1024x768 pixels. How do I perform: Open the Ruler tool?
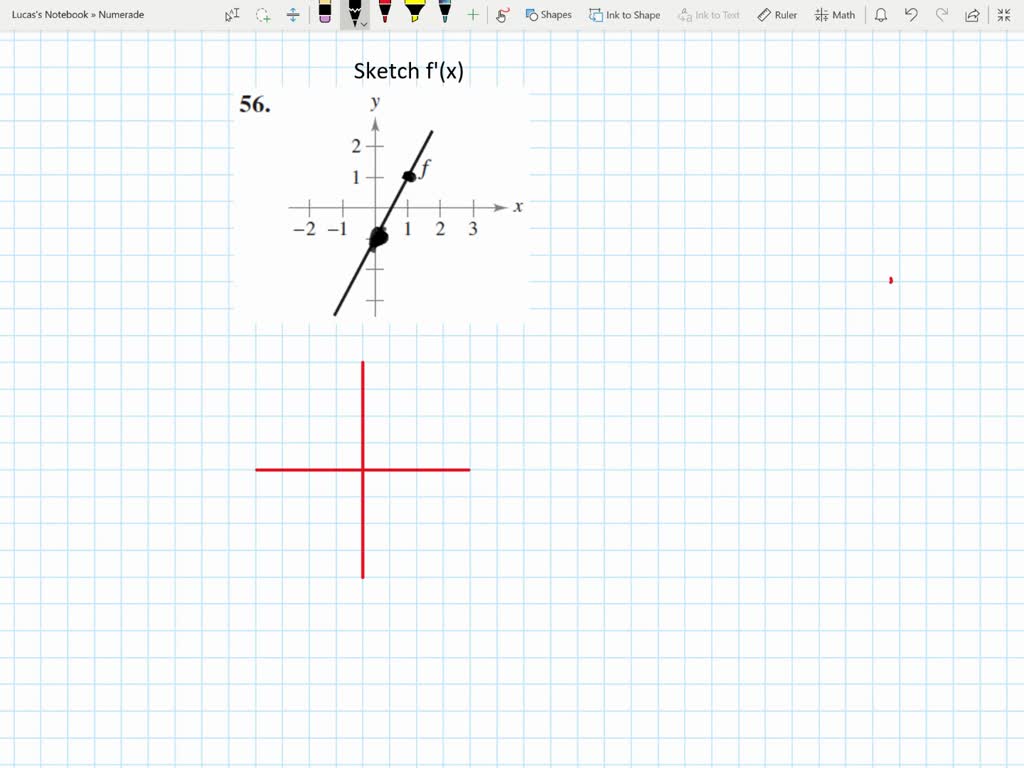tap(776, 14)
